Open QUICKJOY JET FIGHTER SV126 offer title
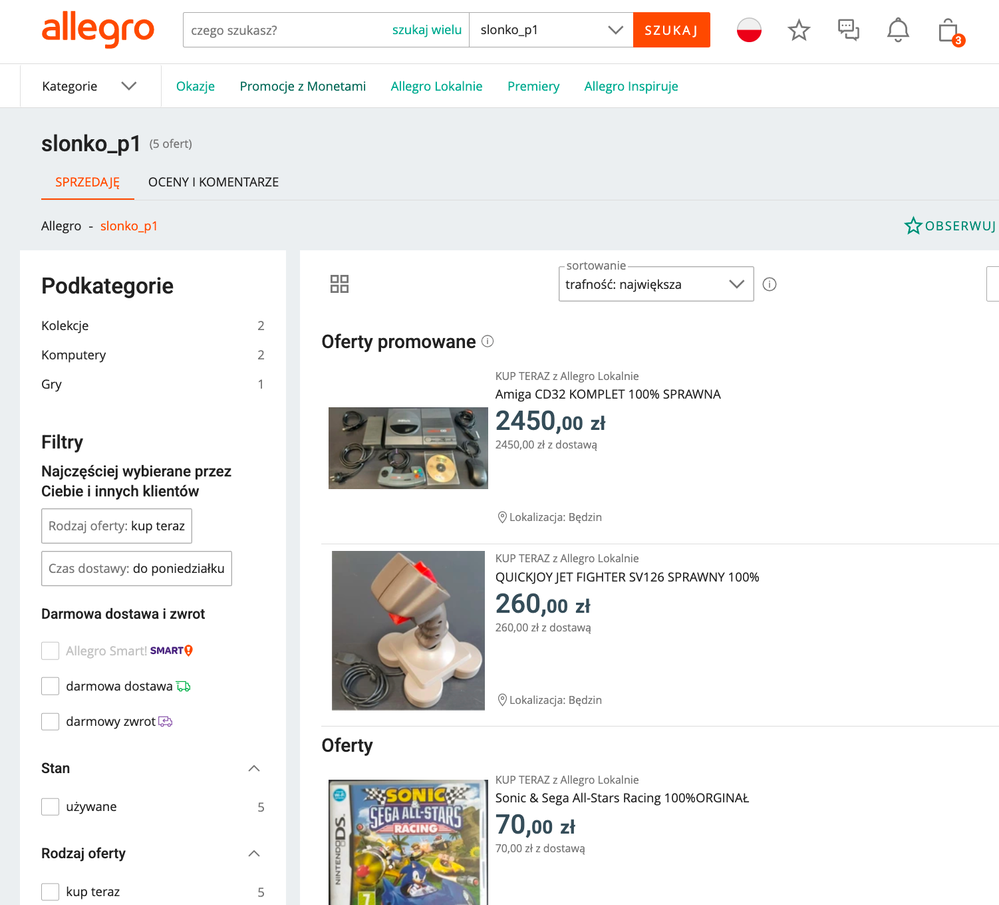 point(627,577)
